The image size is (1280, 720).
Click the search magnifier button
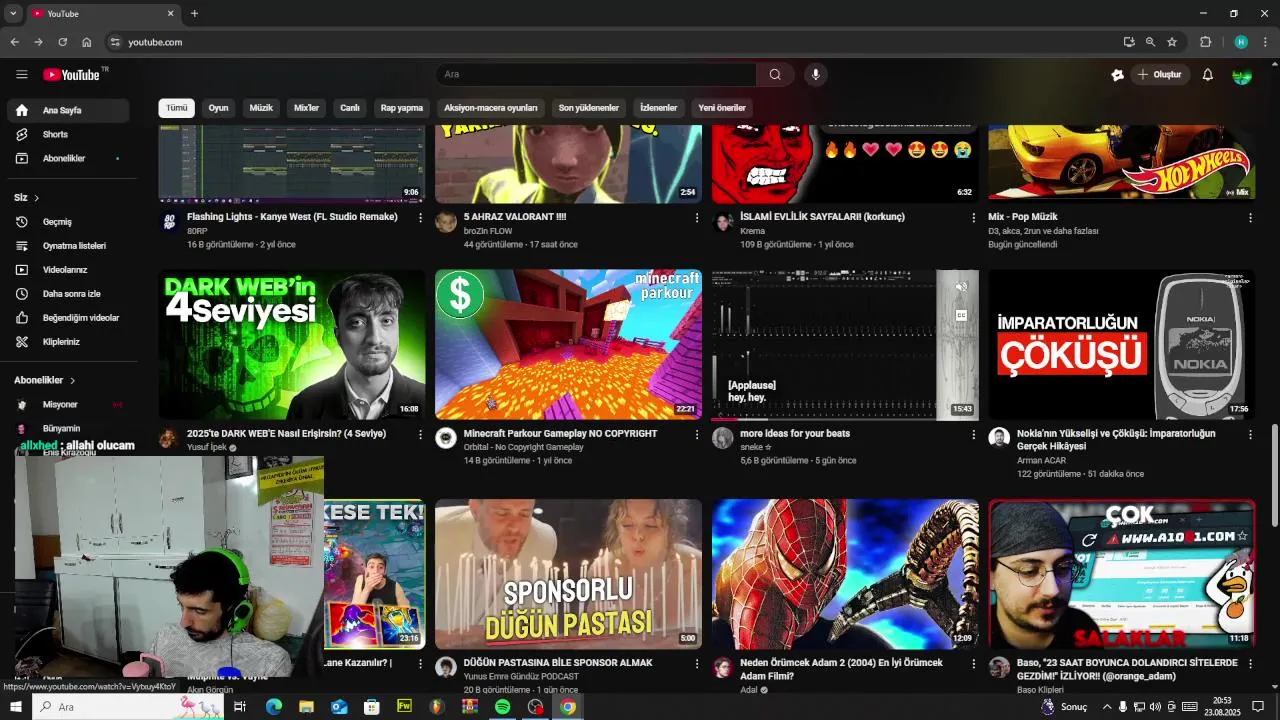775,74
